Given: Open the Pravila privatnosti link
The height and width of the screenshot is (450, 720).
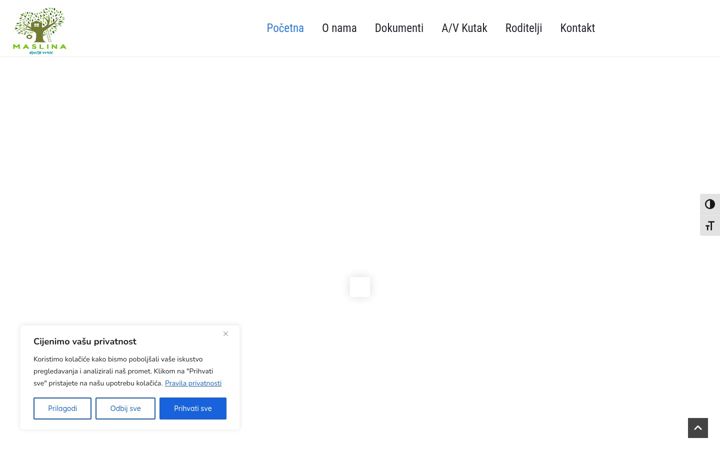Looking at the screenshot, I should 193,383.
